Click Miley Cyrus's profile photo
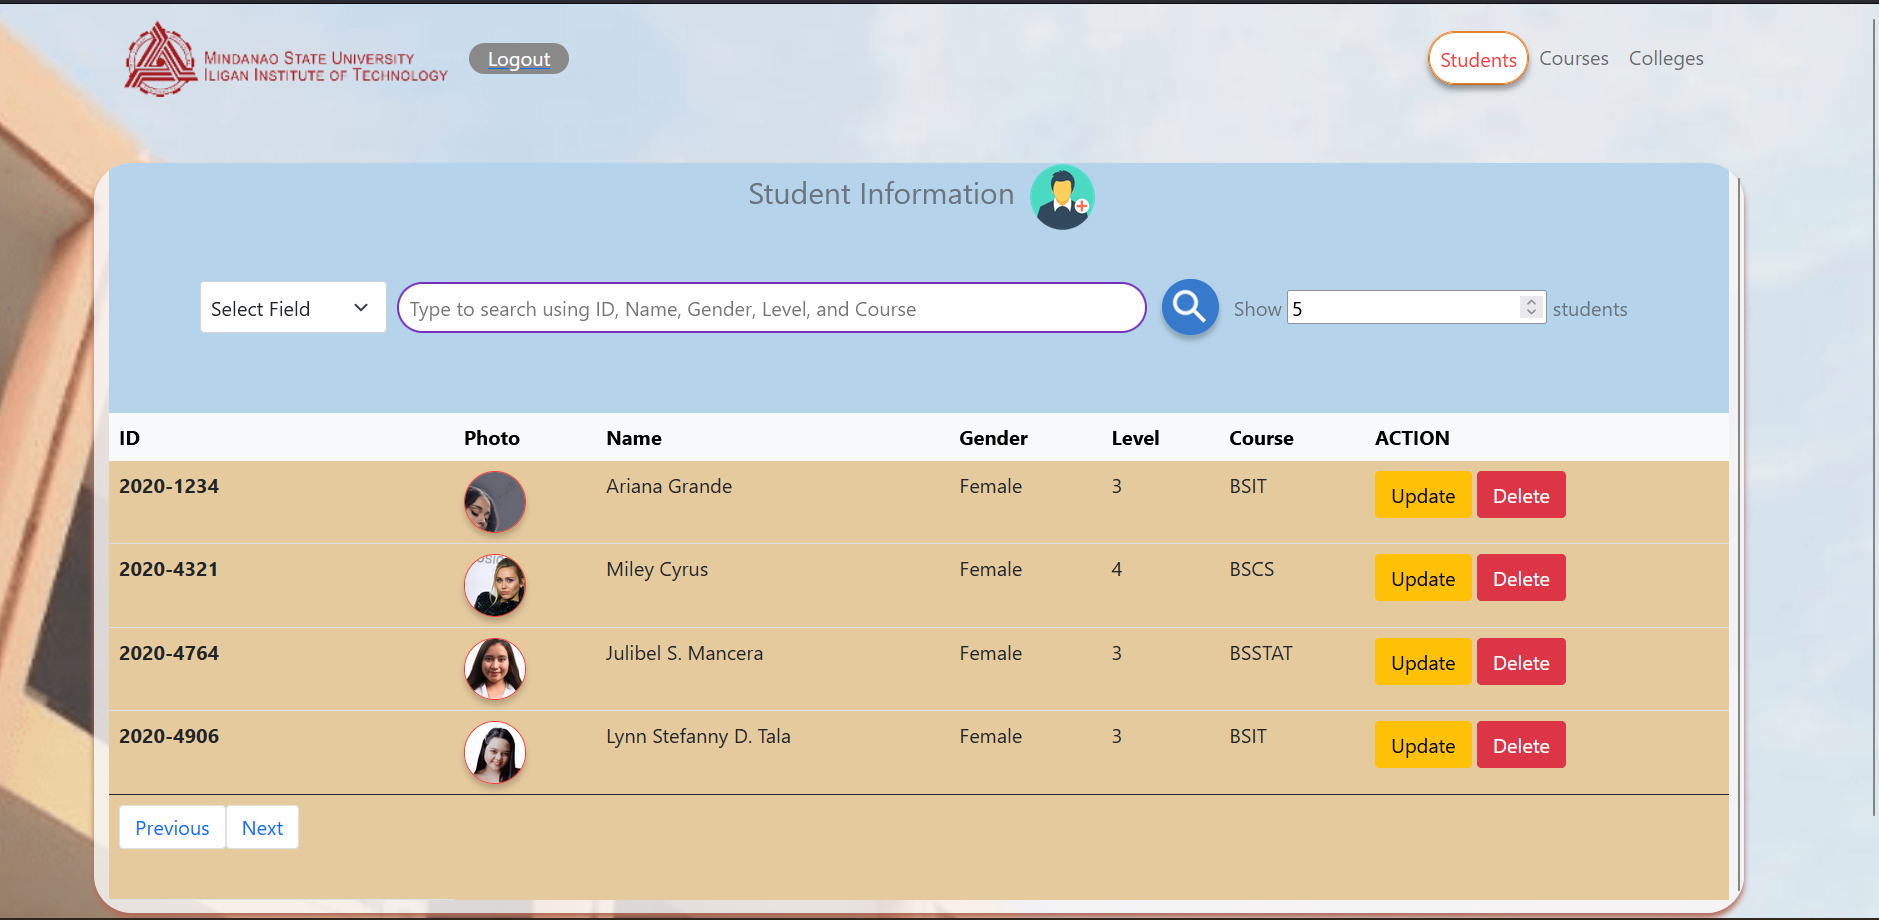Screen dimensions: 1879x920 tap(494, 586)
